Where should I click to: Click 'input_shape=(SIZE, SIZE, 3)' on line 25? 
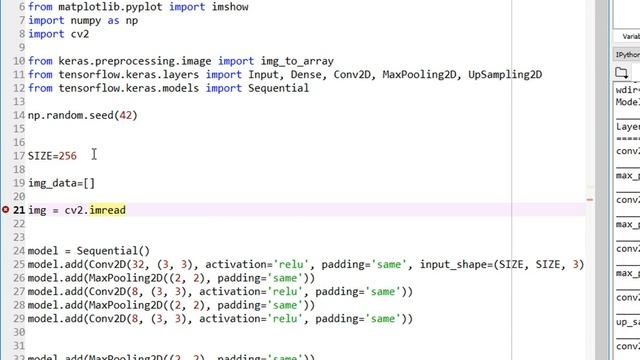pyautogui.click(x=502, y=264)
